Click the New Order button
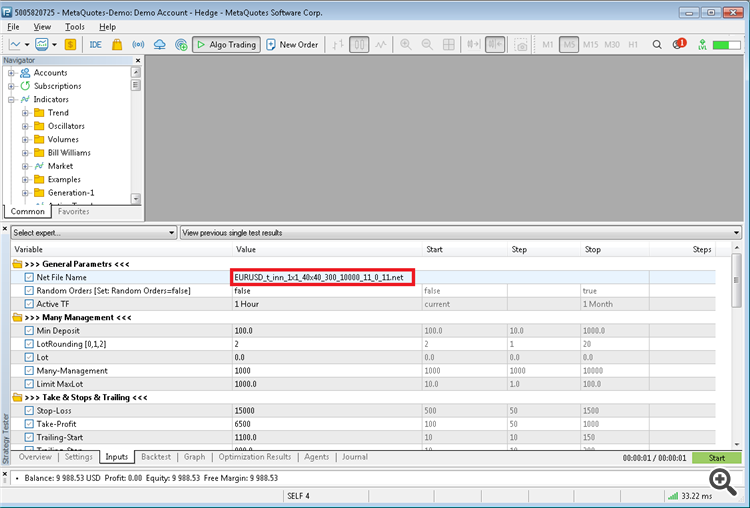The height and width of the screenshot is (508, 750). [x=291, y=45]
